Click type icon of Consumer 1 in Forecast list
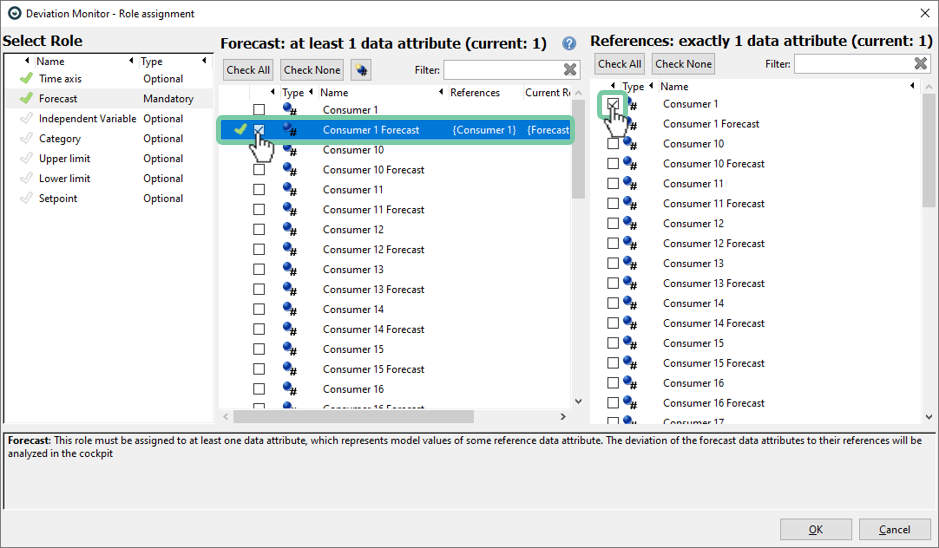The image size is (939, 548). (290, 109)
